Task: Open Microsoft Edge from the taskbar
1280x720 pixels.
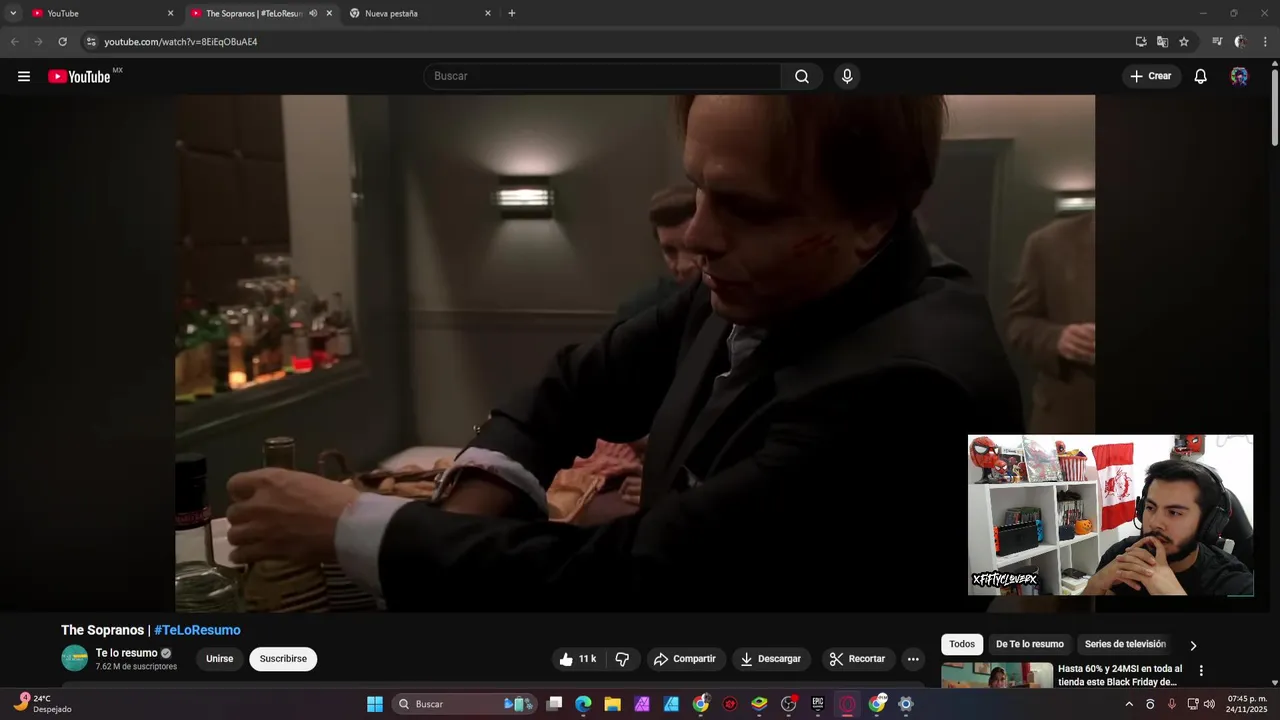Action: (584, 704)
